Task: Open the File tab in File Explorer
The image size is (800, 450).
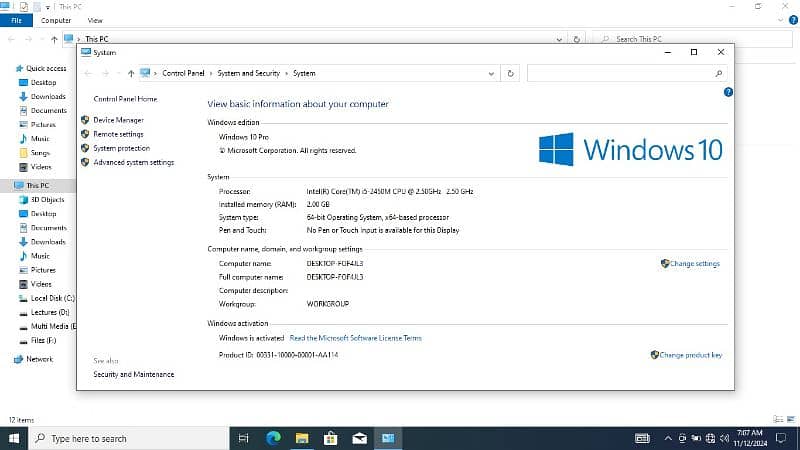Action: pos(16,20)
